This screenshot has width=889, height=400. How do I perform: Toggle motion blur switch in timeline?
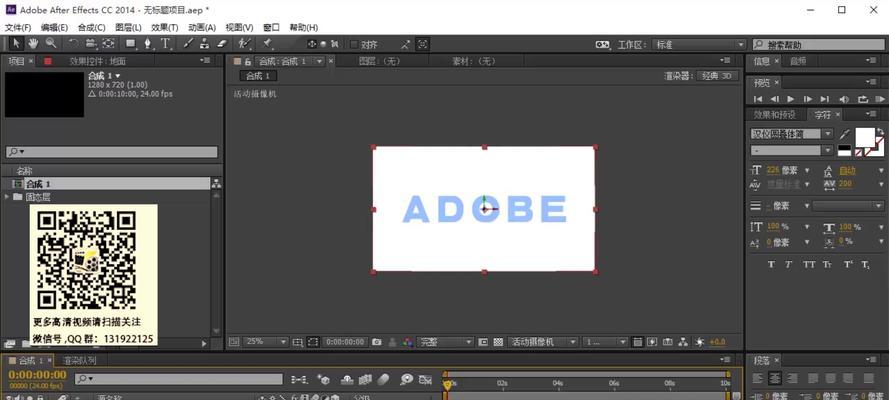(384, 379)
